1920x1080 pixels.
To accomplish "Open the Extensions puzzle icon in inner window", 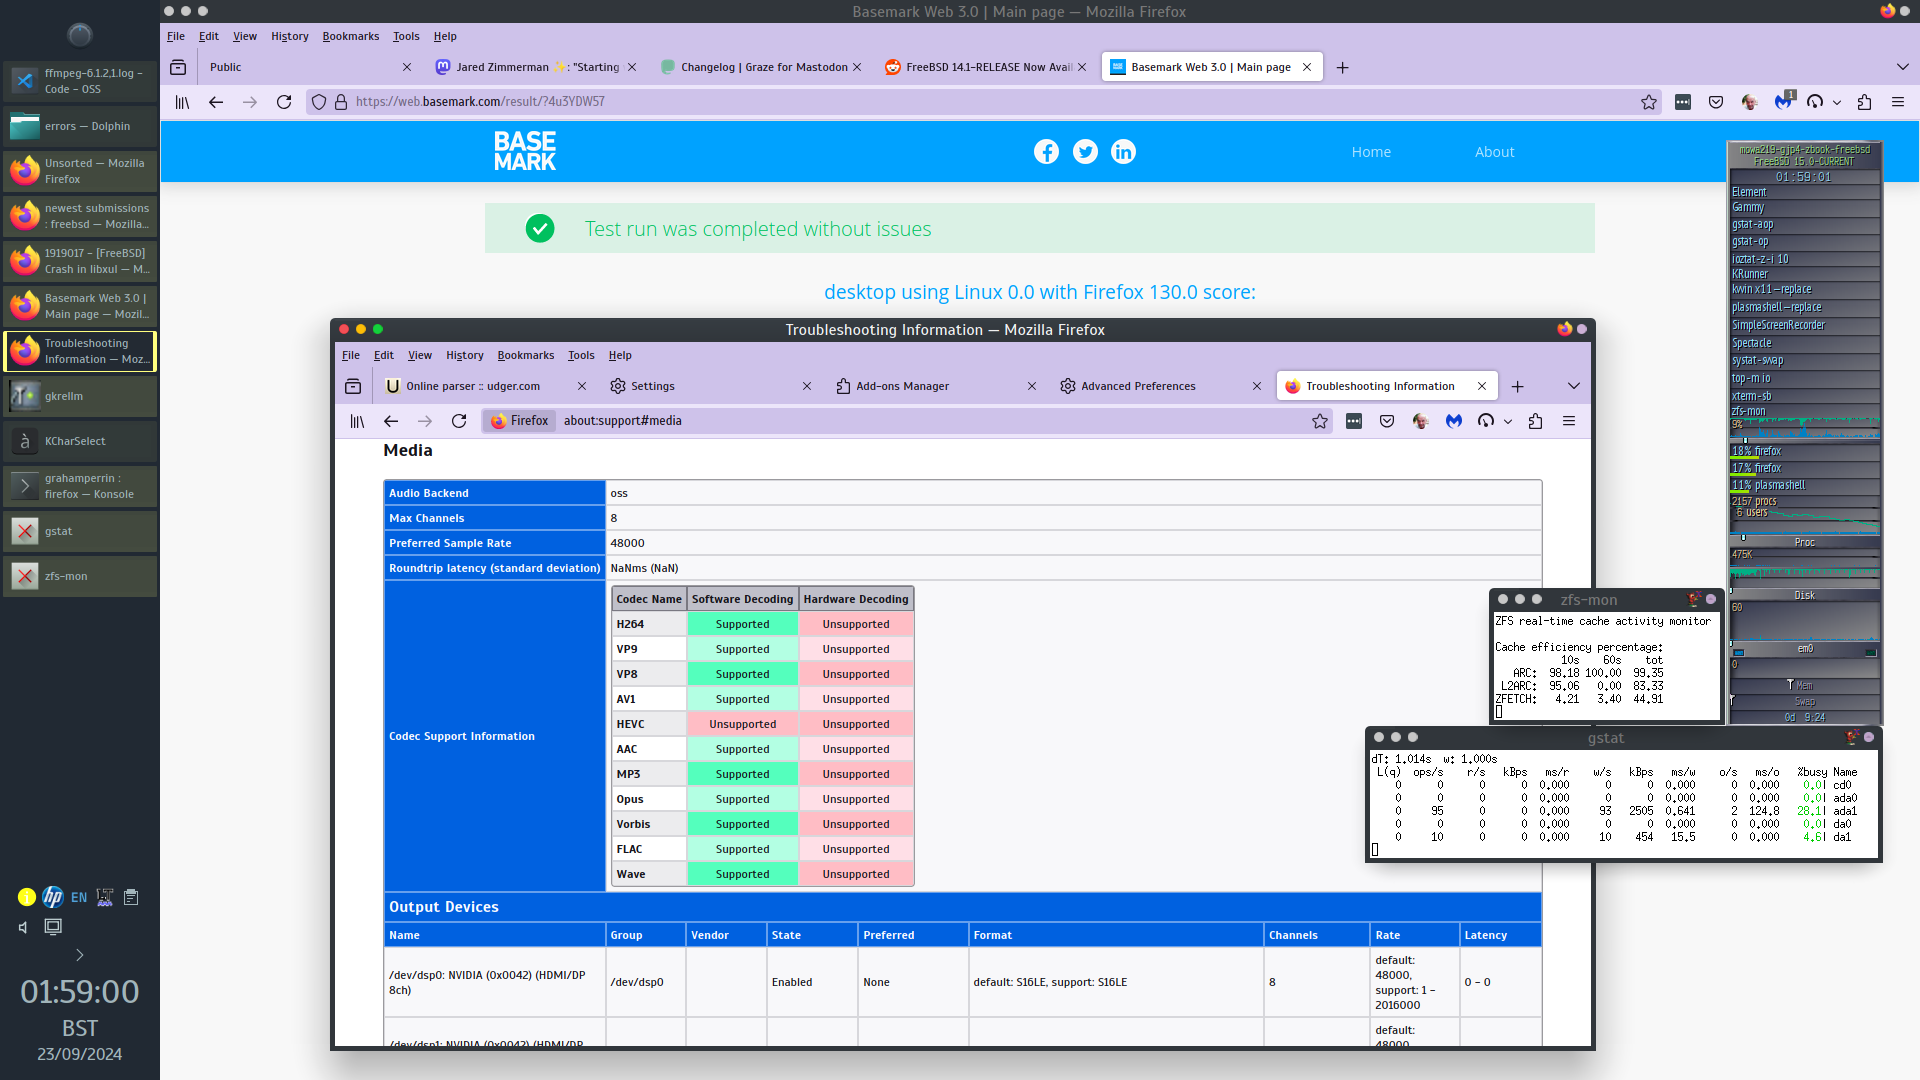I will click(x=1535, y=421).
